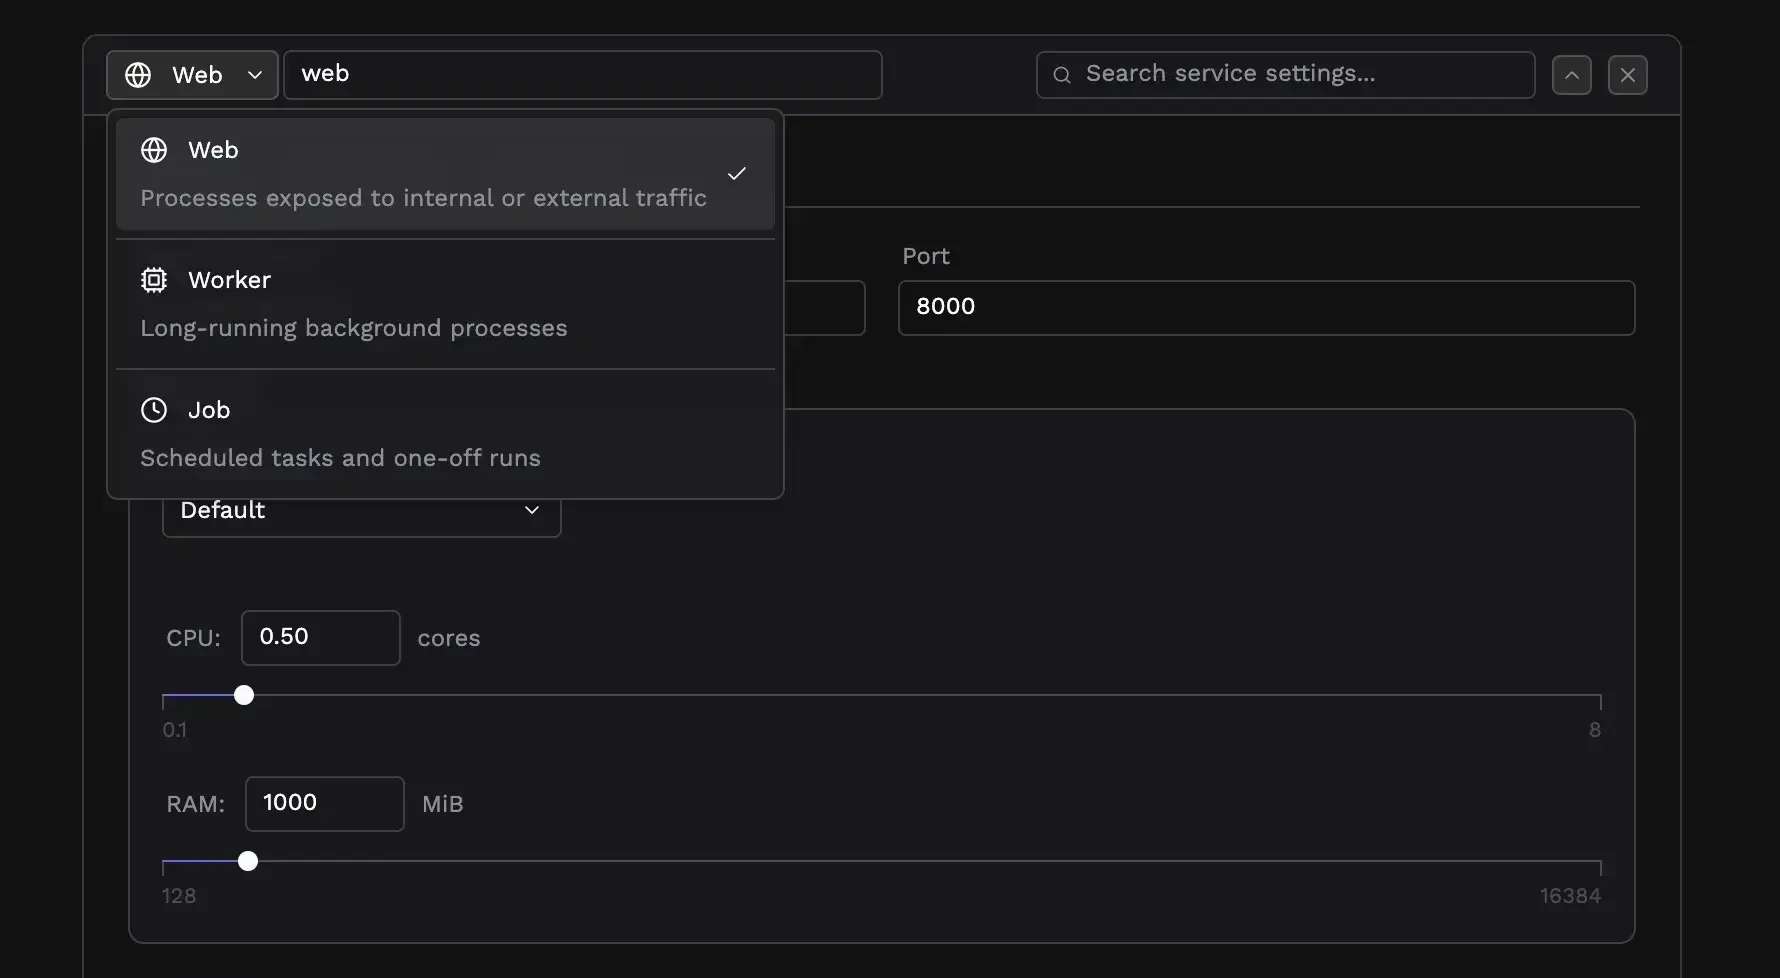Choose Web from the open service type list

(x=420, y=172)
